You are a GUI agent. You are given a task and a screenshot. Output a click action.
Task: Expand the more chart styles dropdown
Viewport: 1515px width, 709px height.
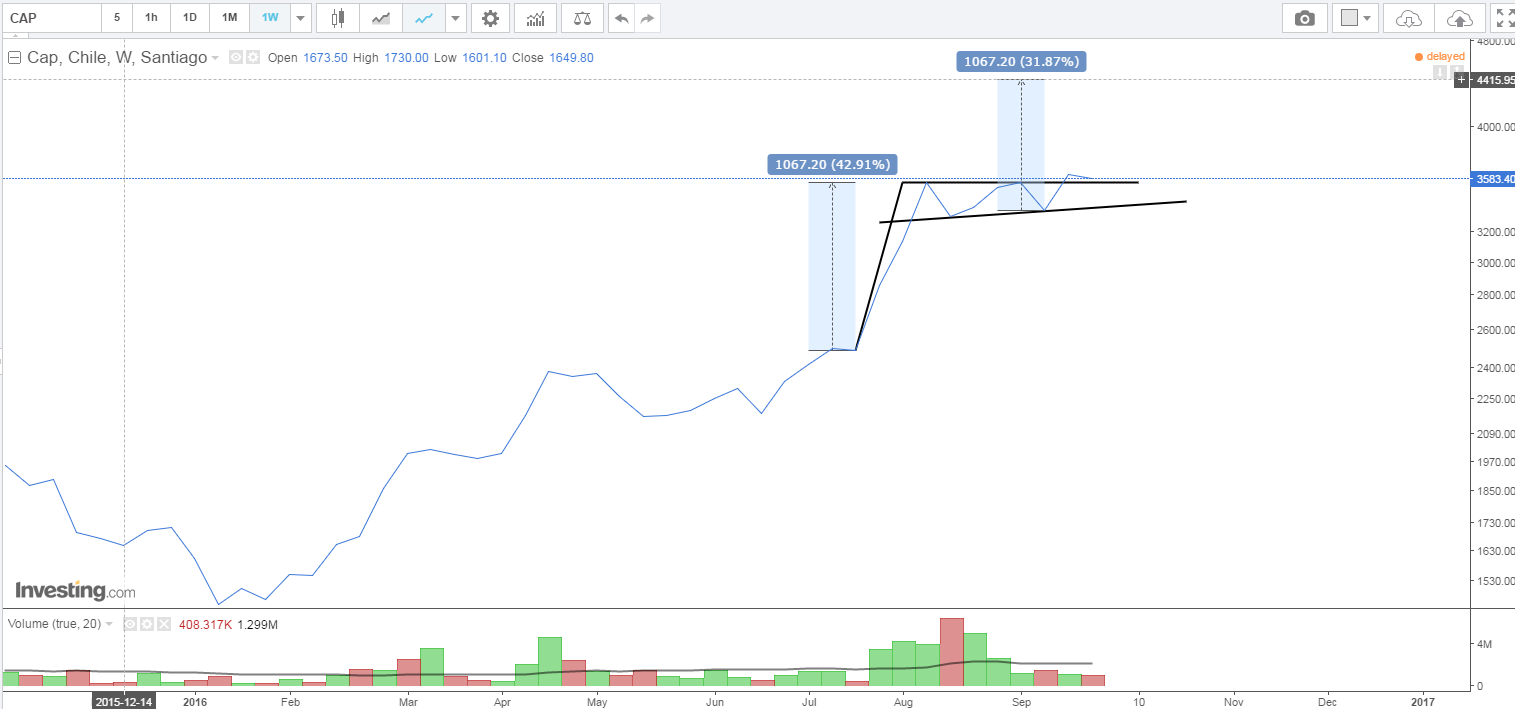click(x=456, y=18)
